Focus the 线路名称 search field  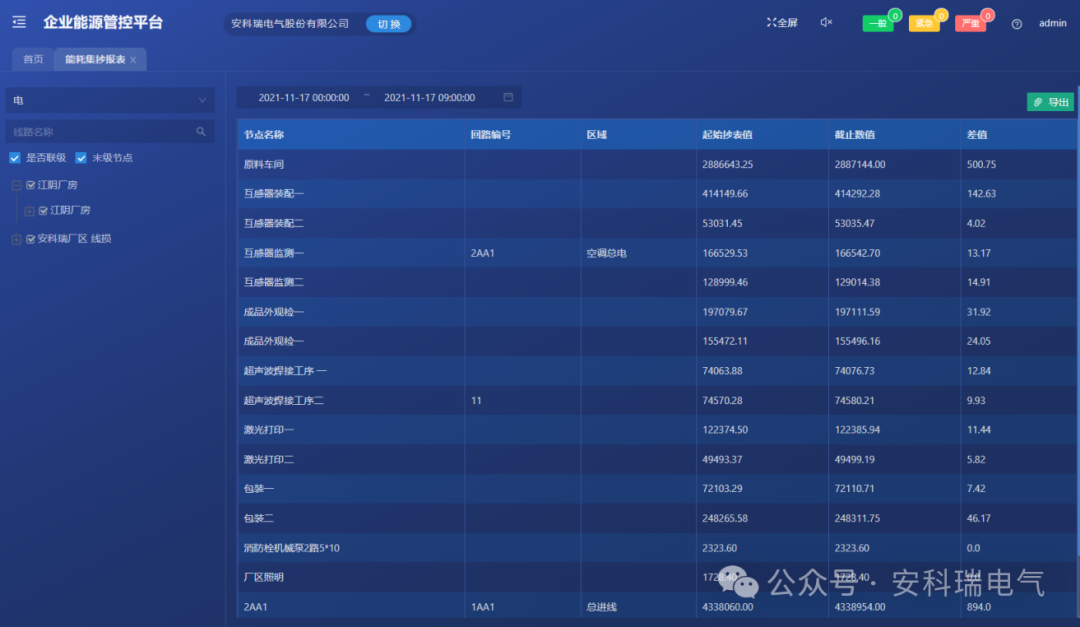[x=110, y=132]
